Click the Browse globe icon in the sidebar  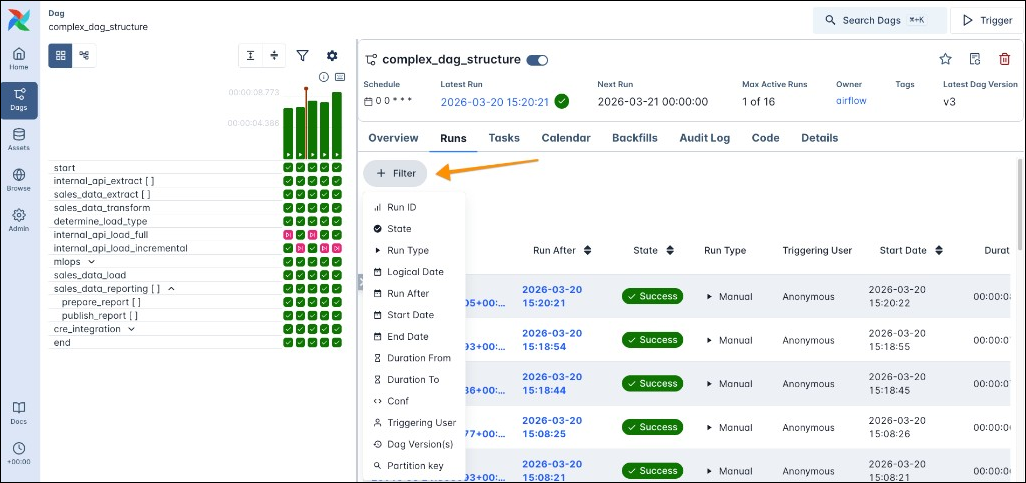pos(19,179)
